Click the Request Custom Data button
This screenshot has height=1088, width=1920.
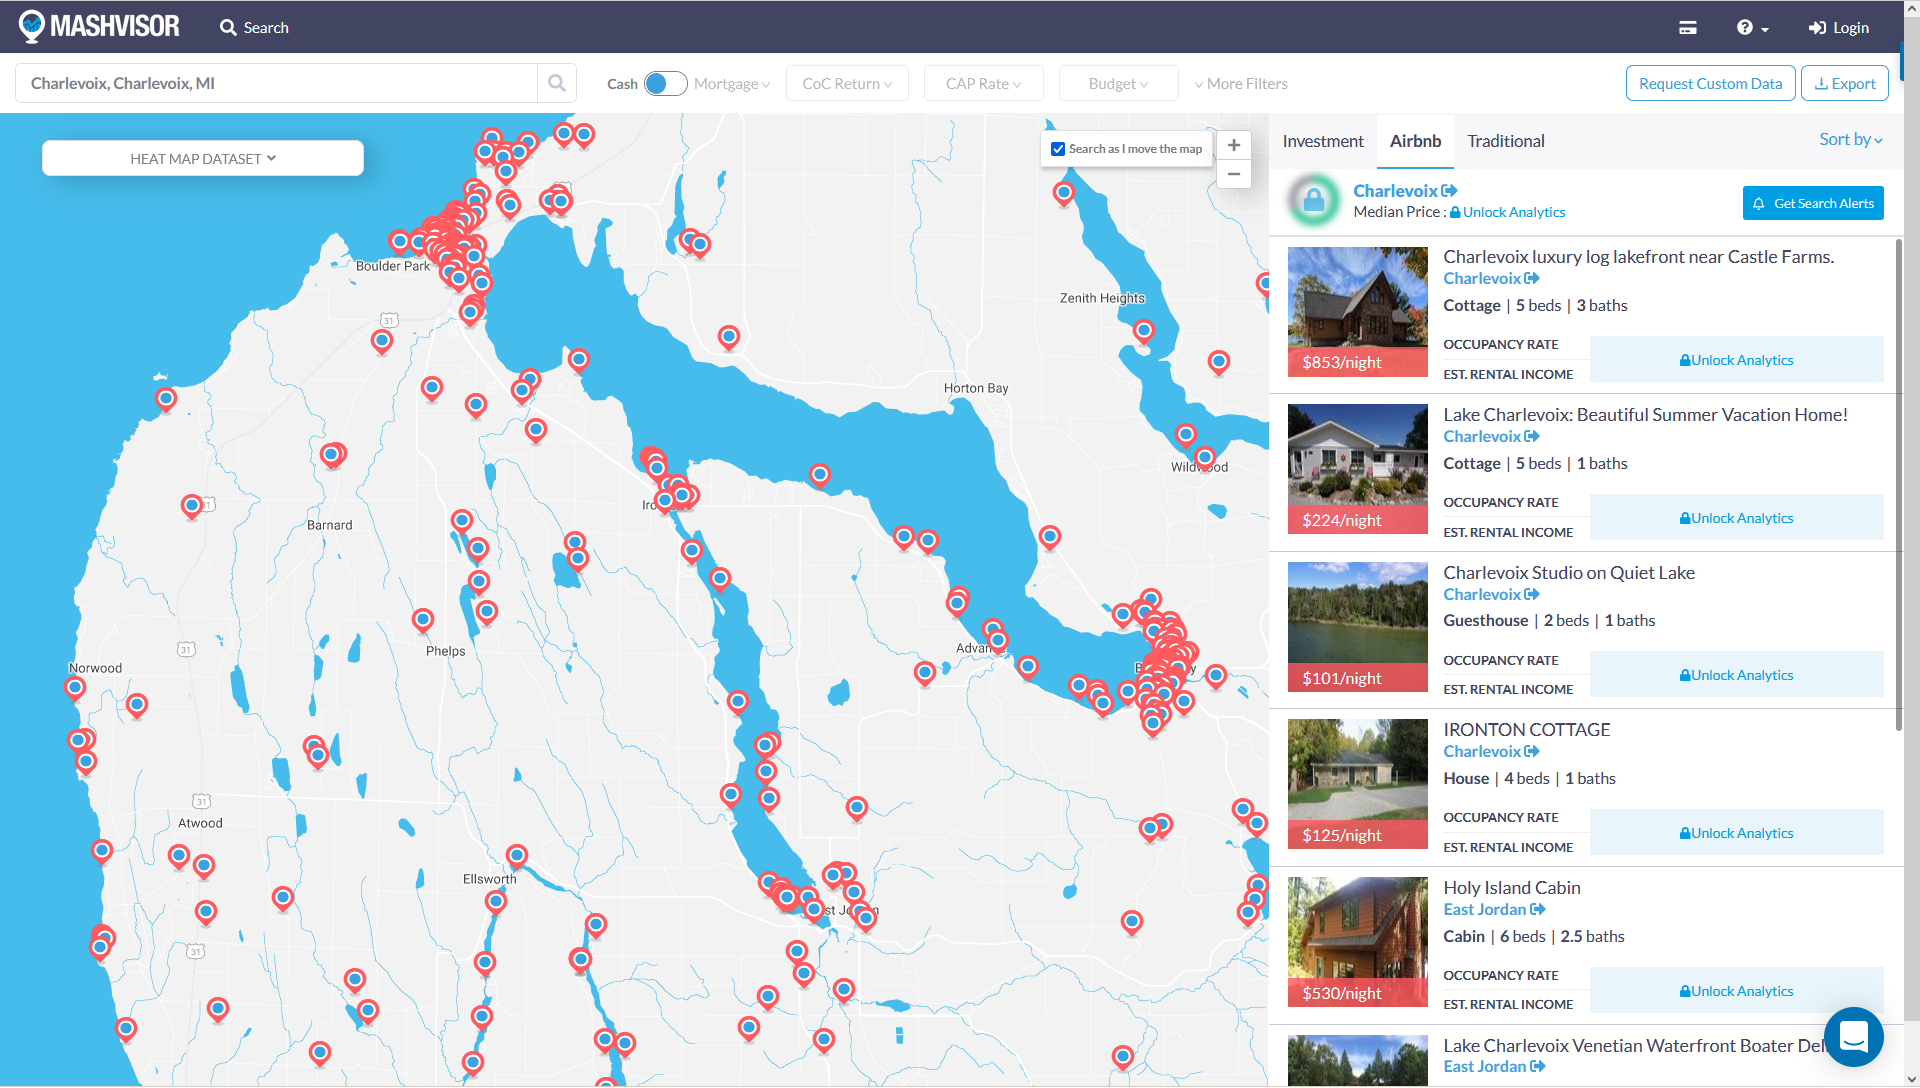pyautogui.click(x=1710, y=84)
